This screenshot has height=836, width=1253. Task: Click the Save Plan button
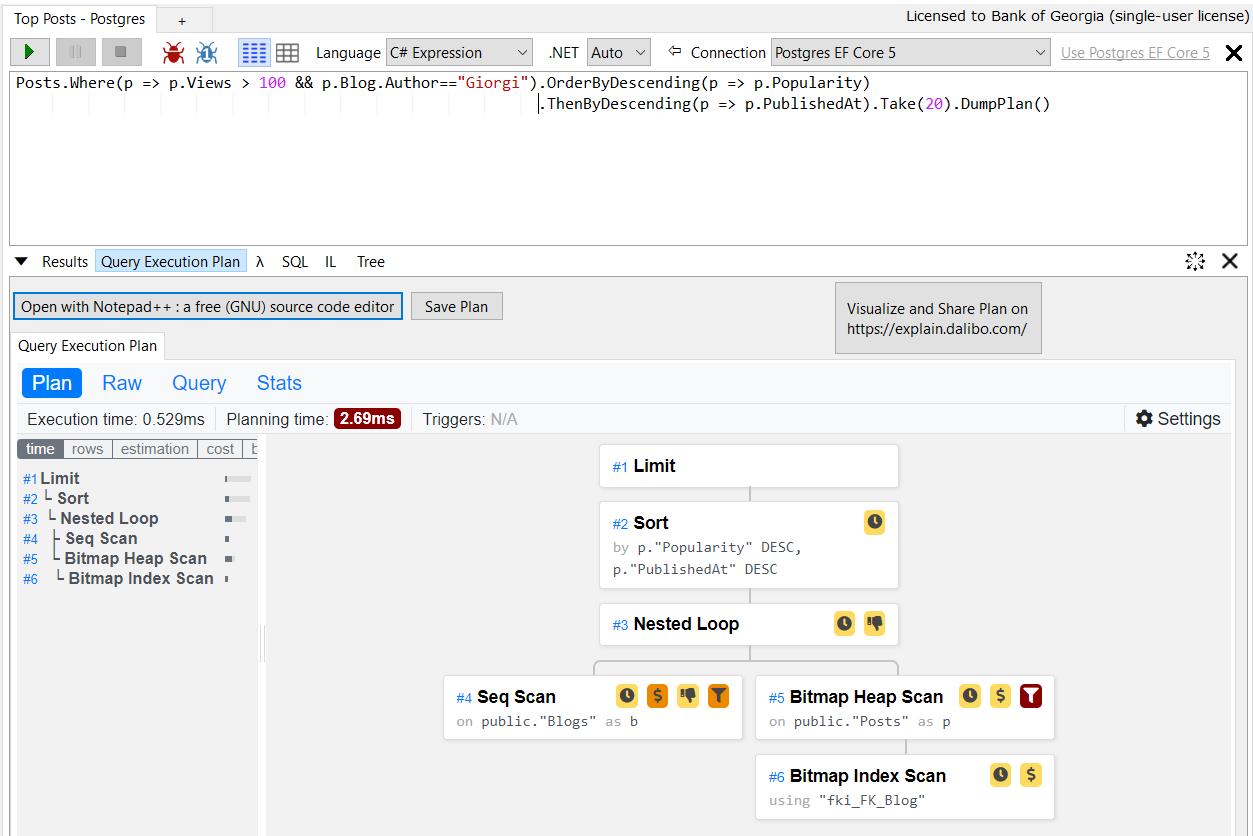tap(457, 307)
